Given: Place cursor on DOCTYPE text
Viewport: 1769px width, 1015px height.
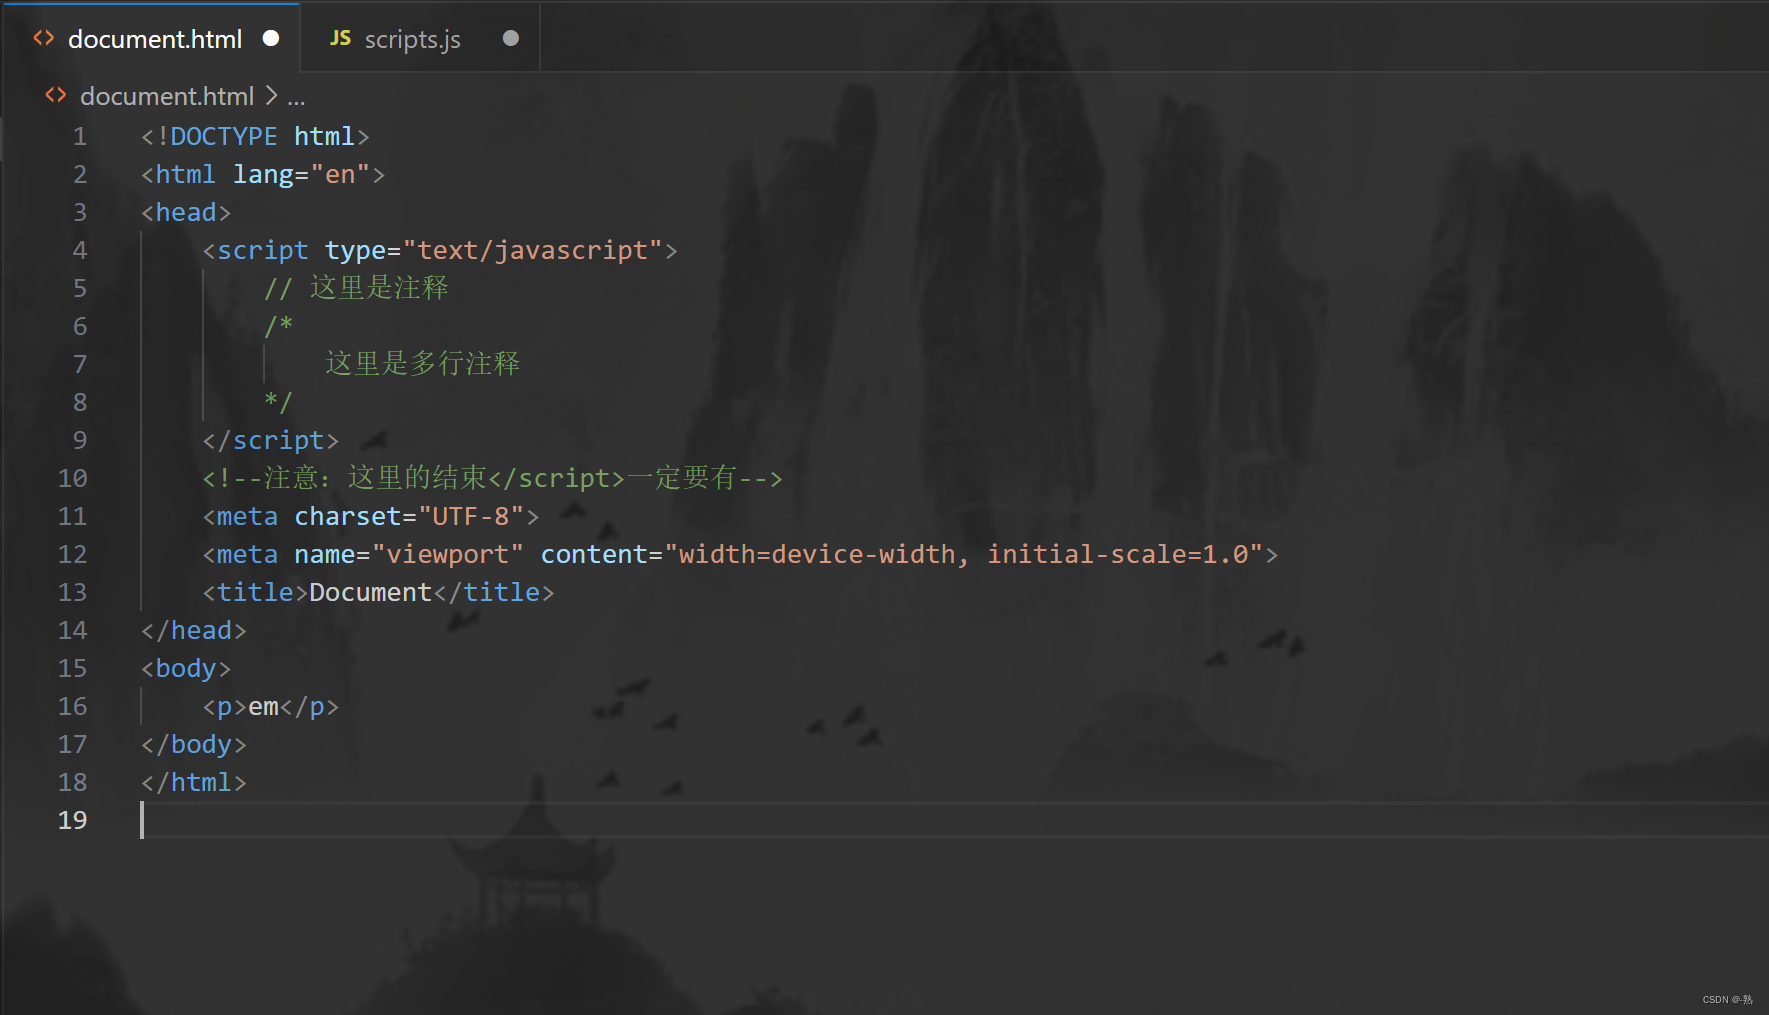Looking at the screenshot, I should (224, 136).
